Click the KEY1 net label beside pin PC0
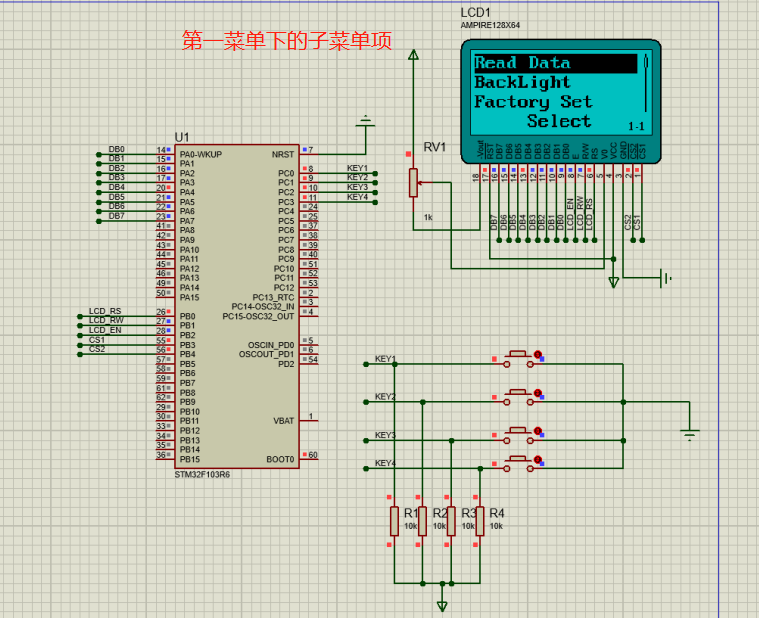Image resolution: width=759 pixels, height=618 pixels. coord(357,168)
